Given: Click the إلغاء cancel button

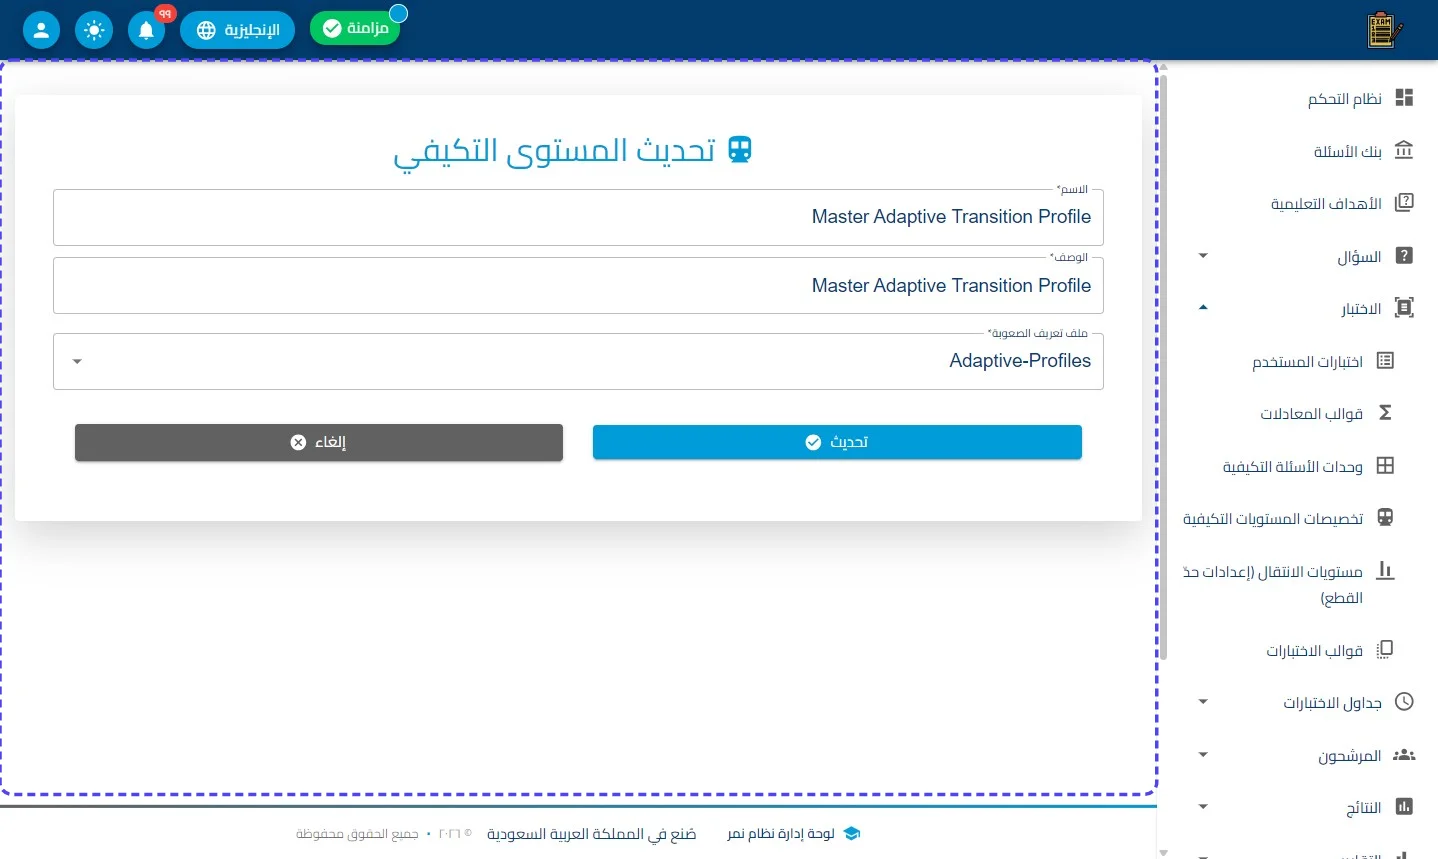Looking at the screenshot, I should point(319,442).
